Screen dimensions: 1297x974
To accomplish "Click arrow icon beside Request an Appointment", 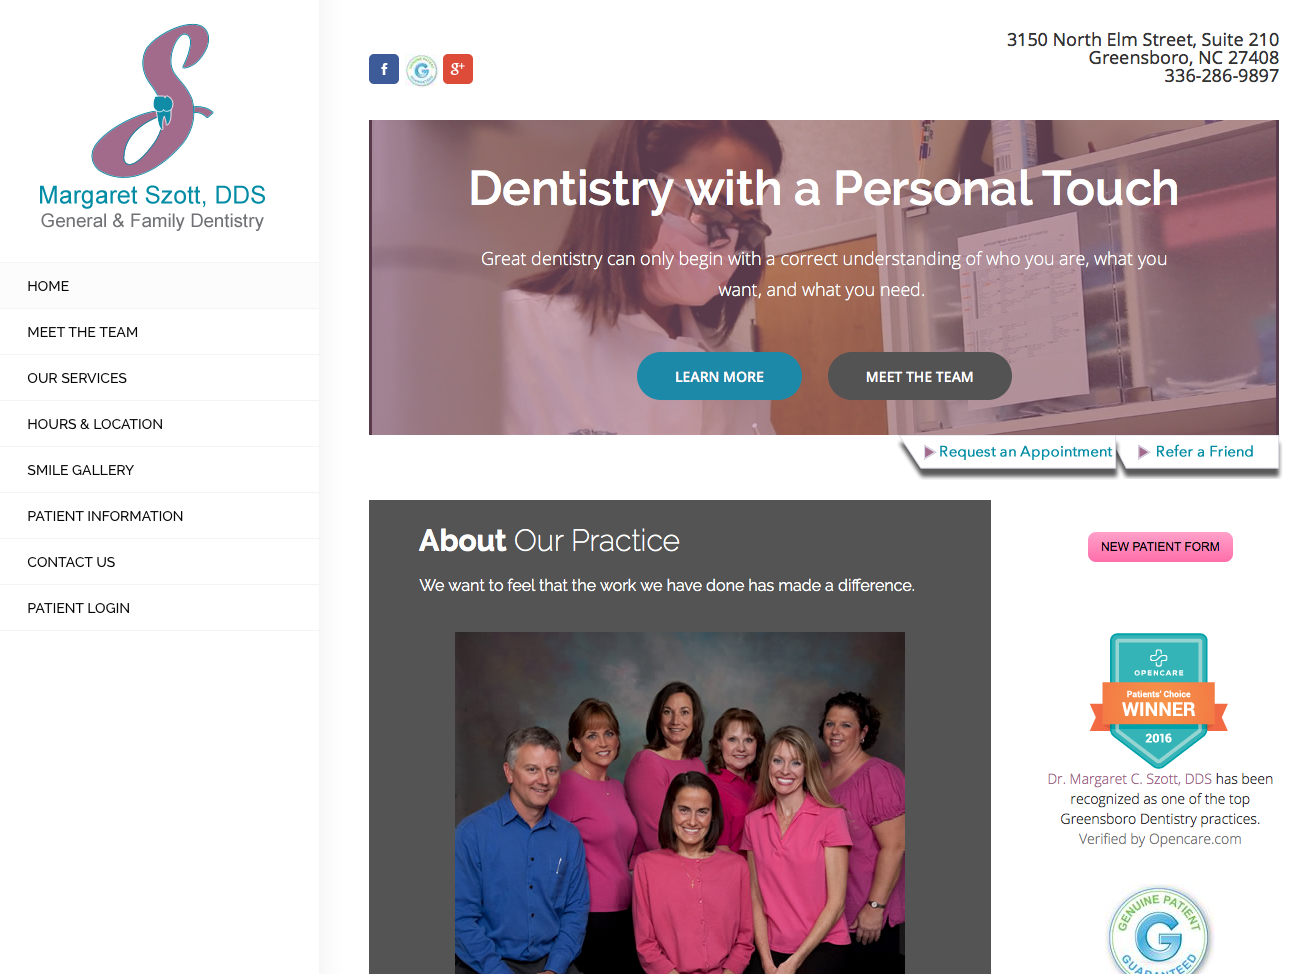I will [929, 452].
